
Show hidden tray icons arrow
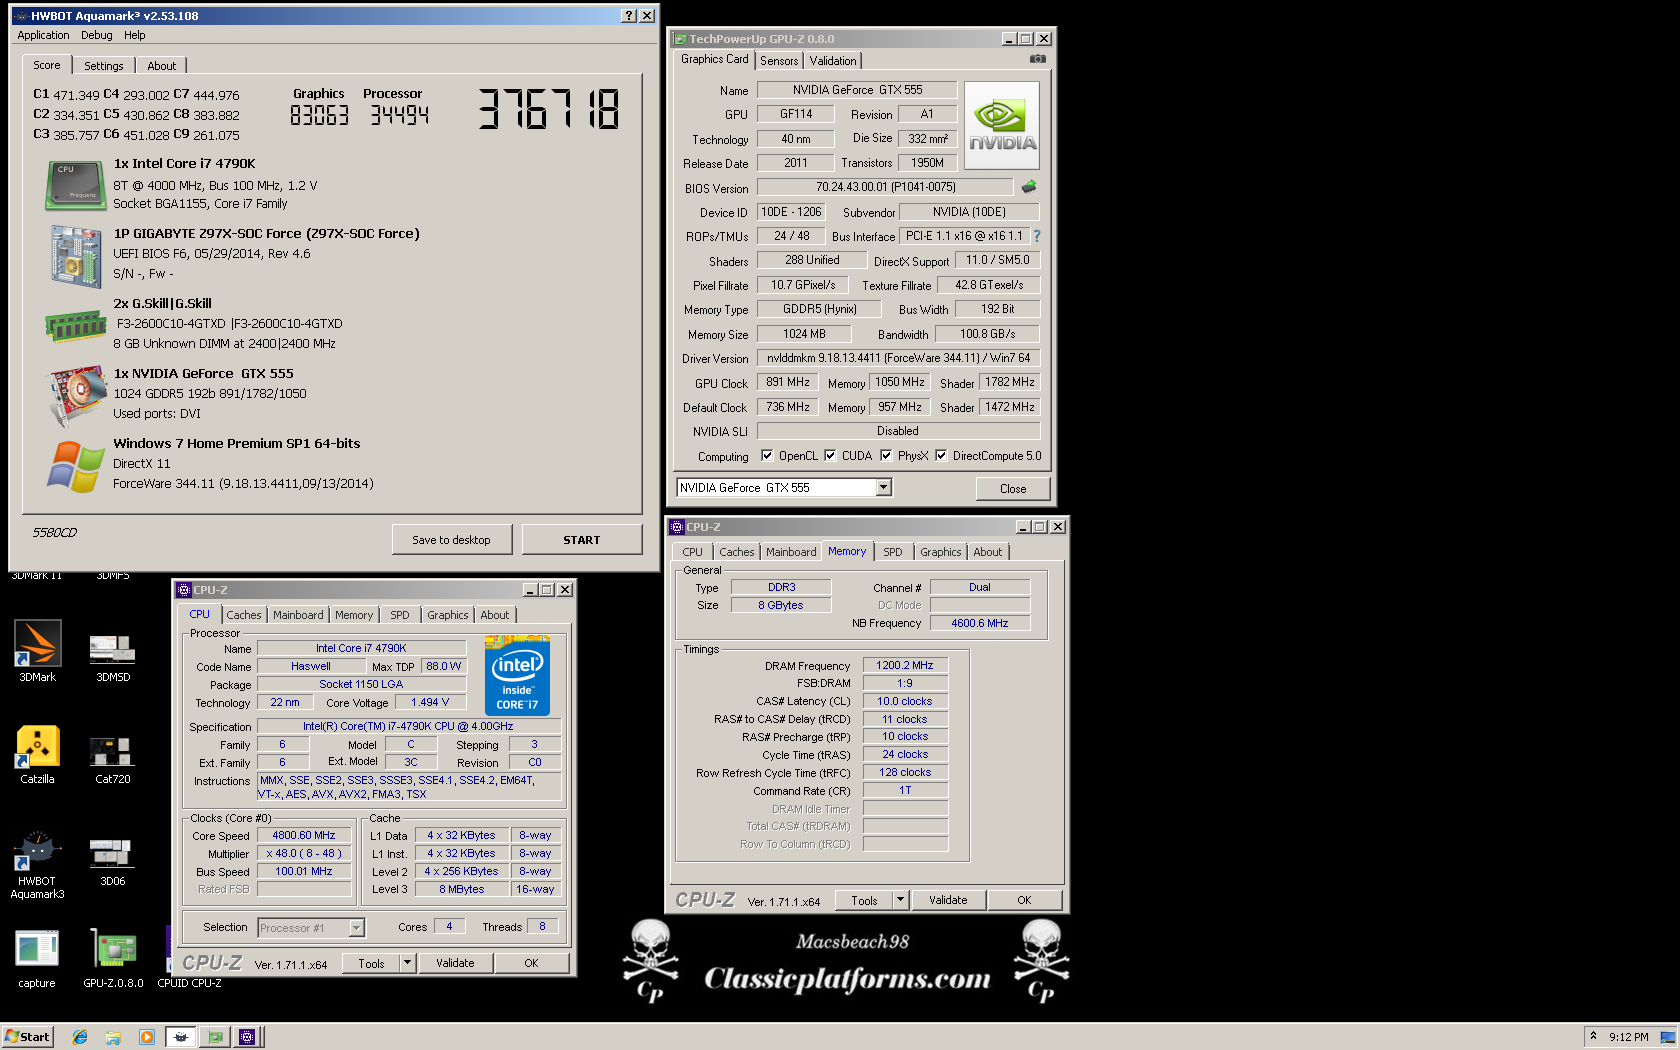(1593, 1036)
